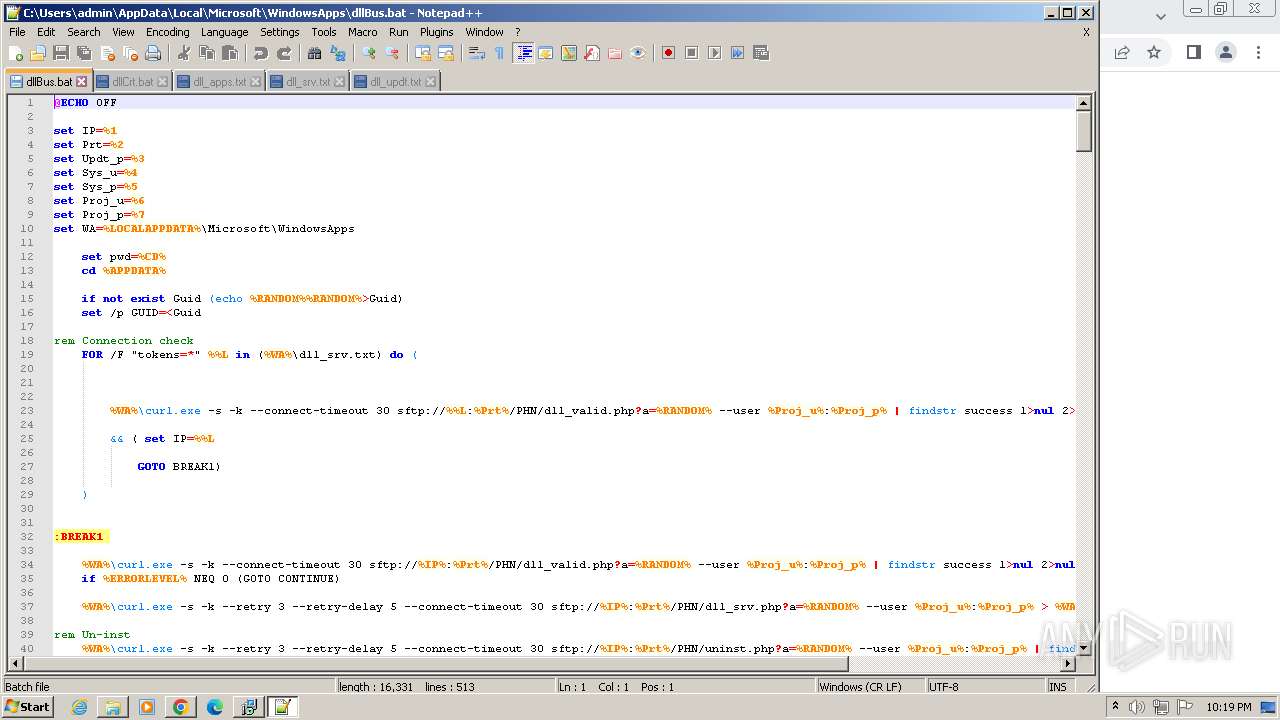Click the volume icon in system tray

(x=1137, y=707)
